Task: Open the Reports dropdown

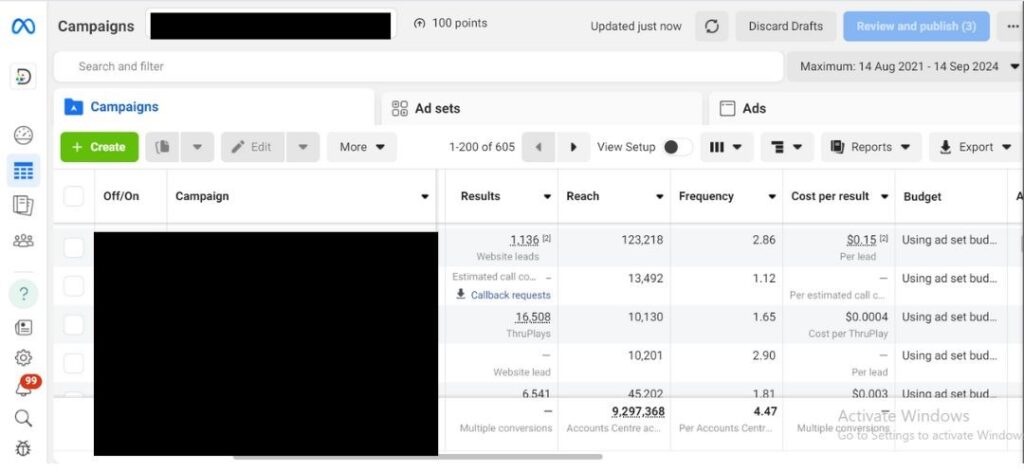Action: [871, 147]
